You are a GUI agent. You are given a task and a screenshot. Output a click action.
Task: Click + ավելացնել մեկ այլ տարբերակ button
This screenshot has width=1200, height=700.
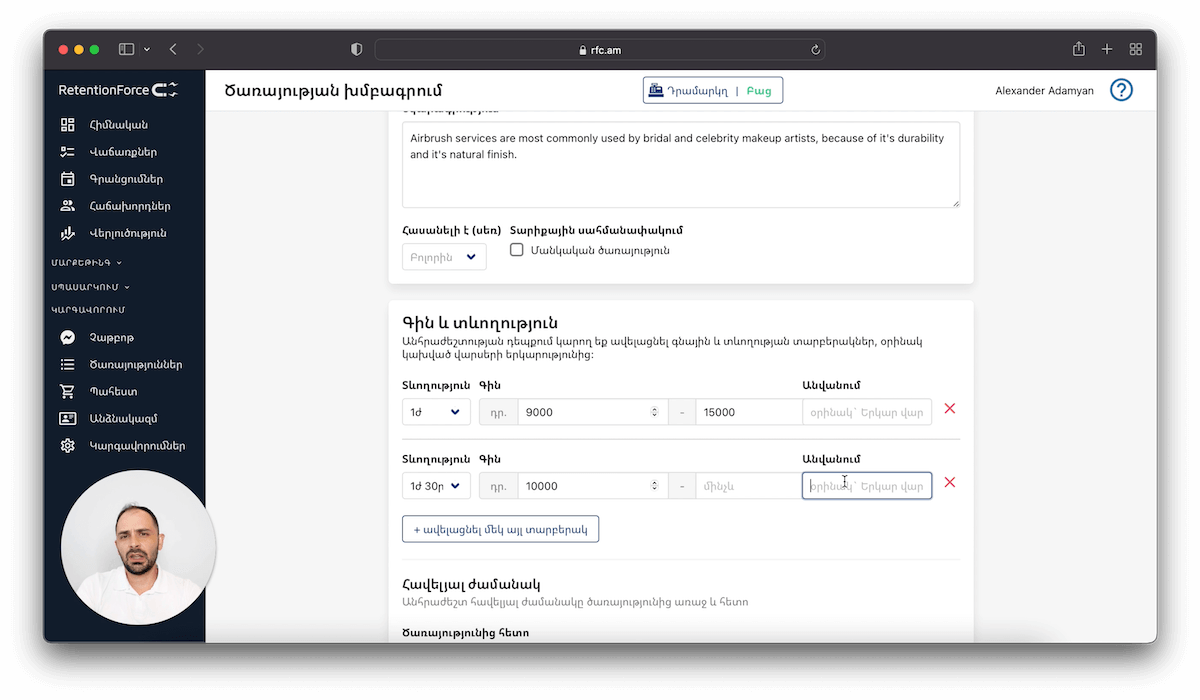click(x=500, y=529)
